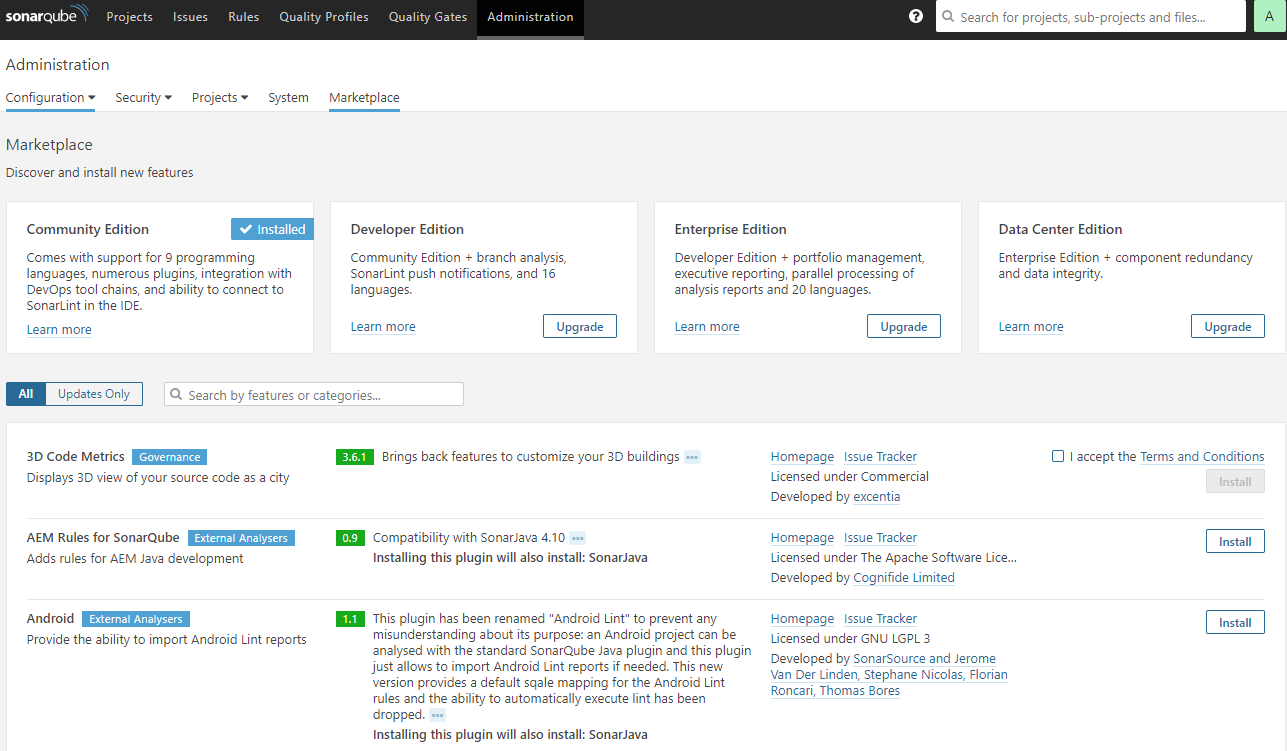Click the Governance category tag
1287x751 pixels.
pos(169,457)
